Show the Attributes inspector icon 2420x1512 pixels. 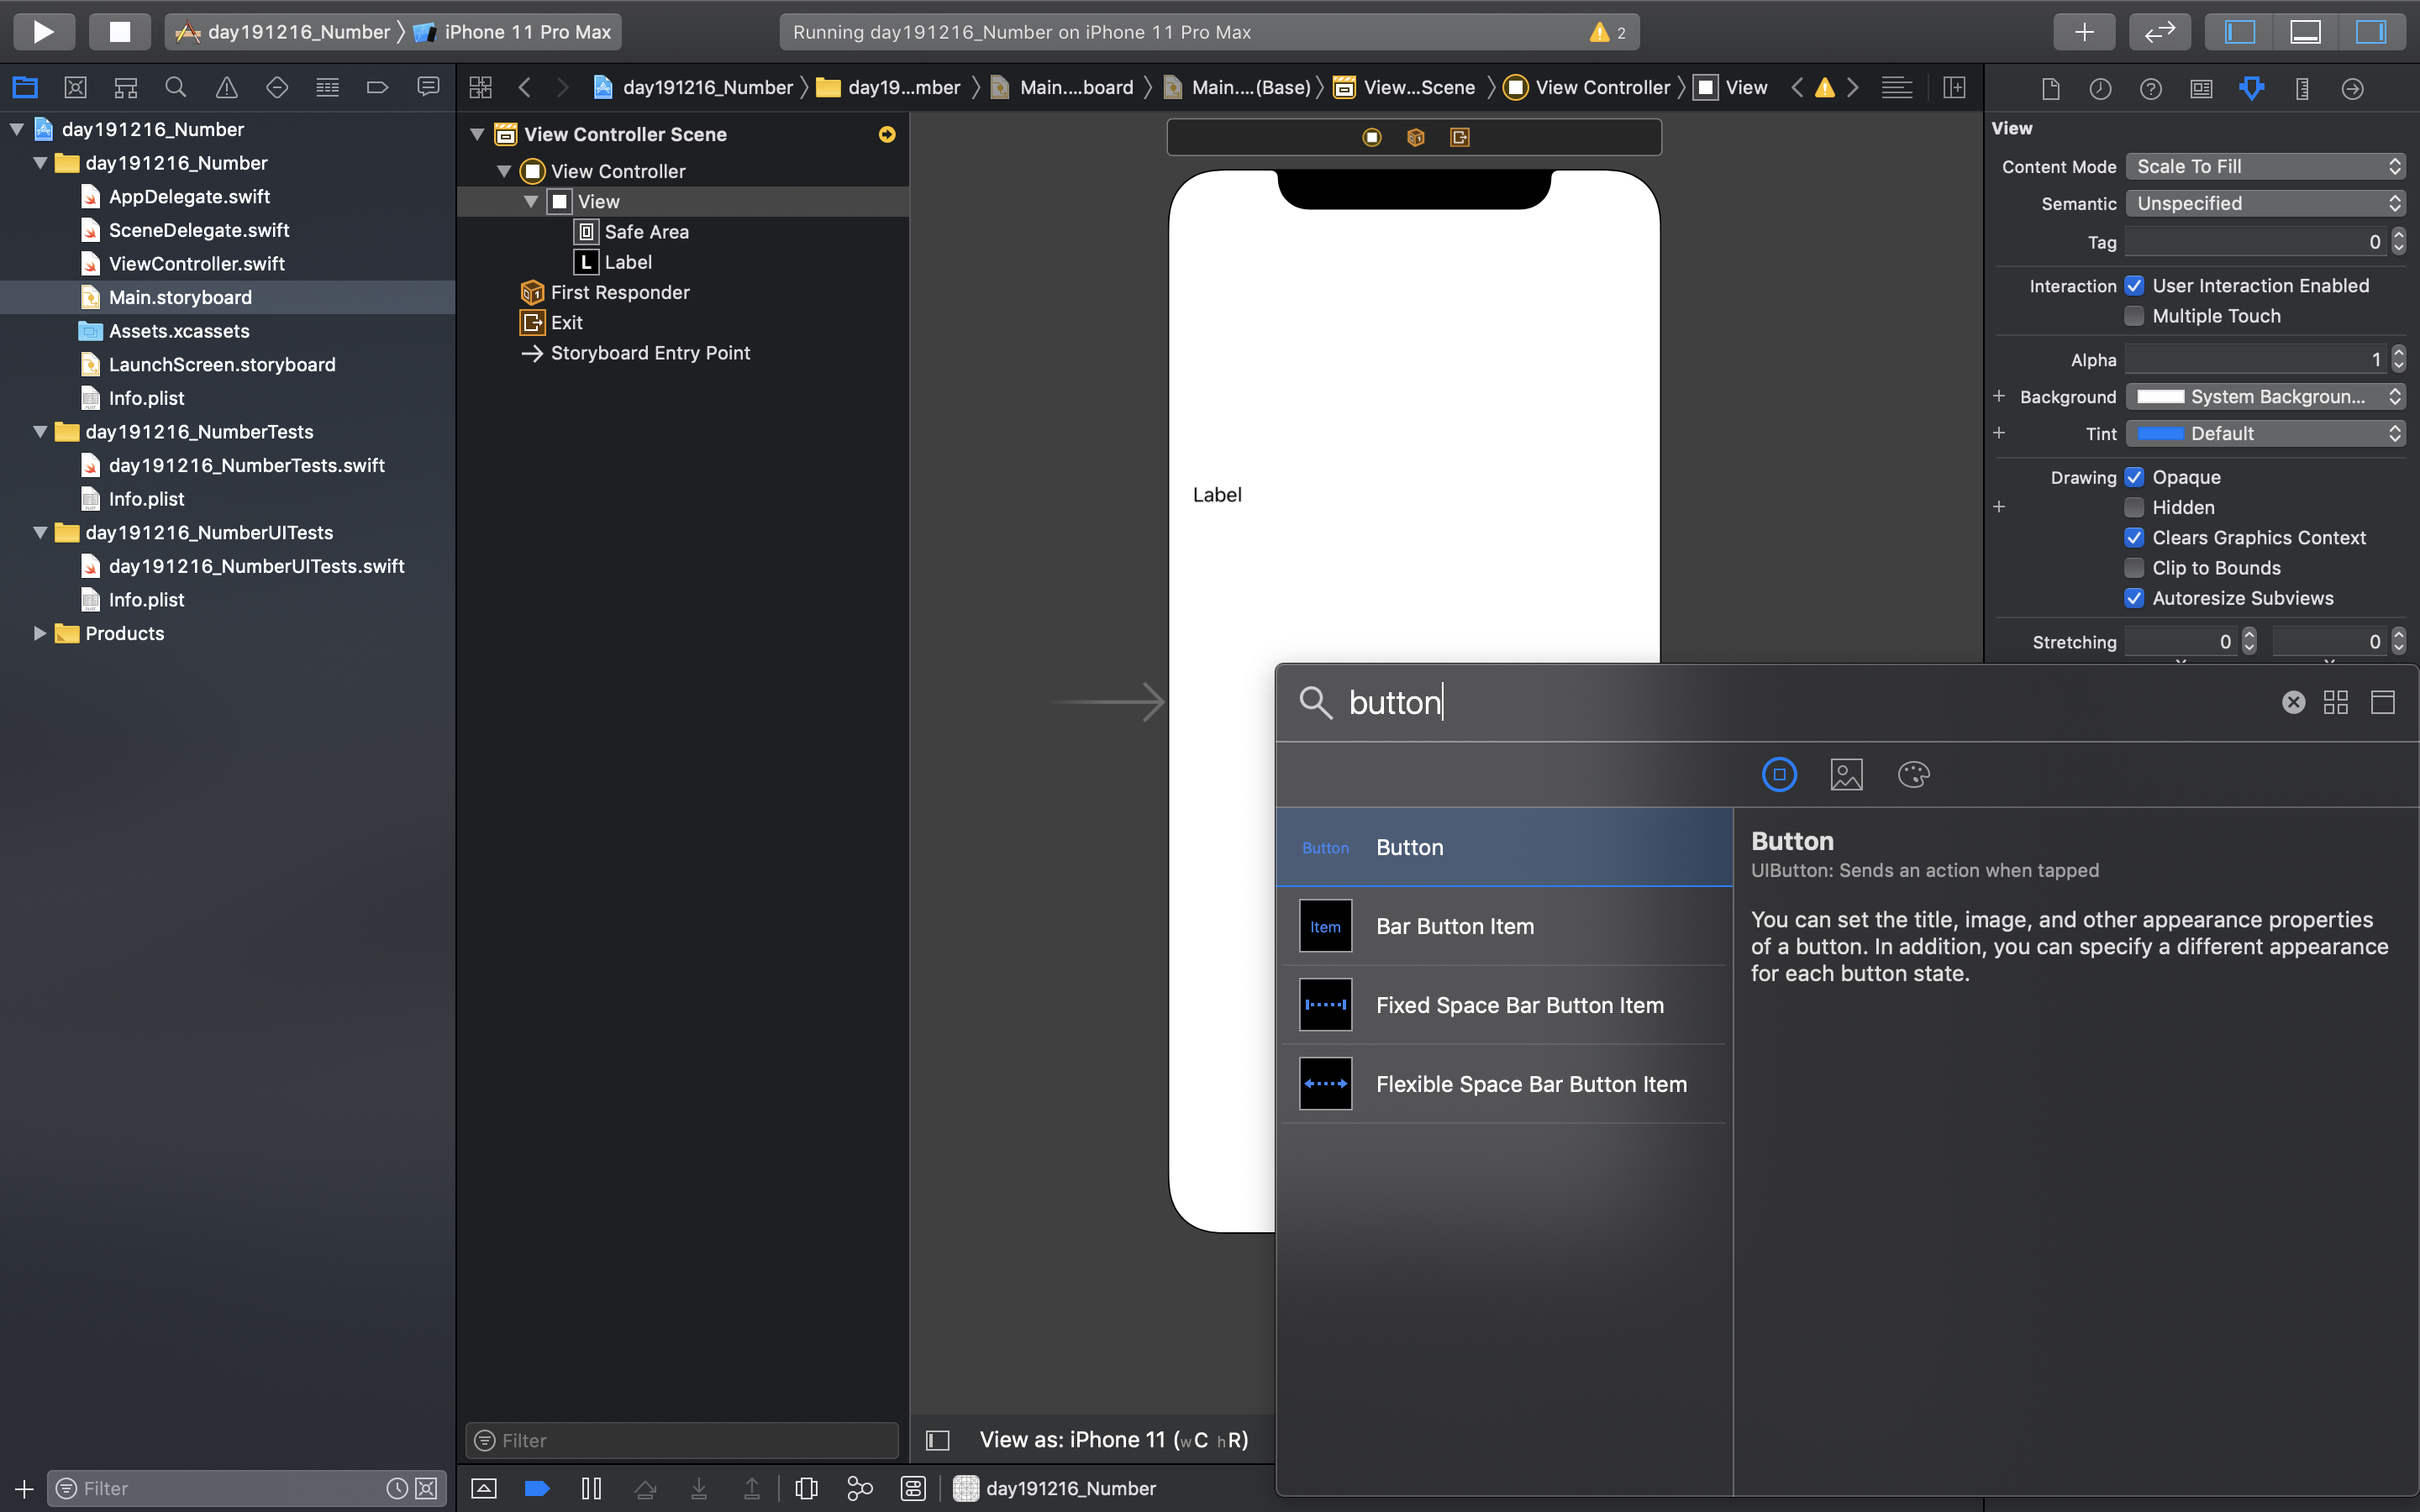point(2251,88)
